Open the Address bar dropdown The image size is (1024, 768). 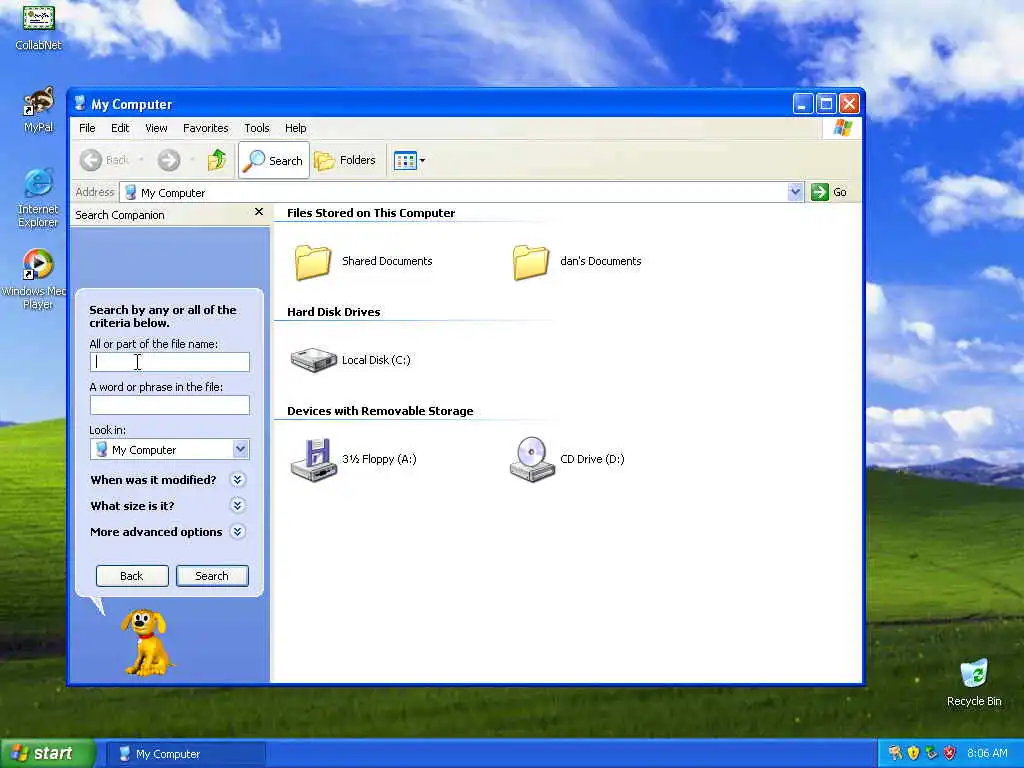[795, 192]
